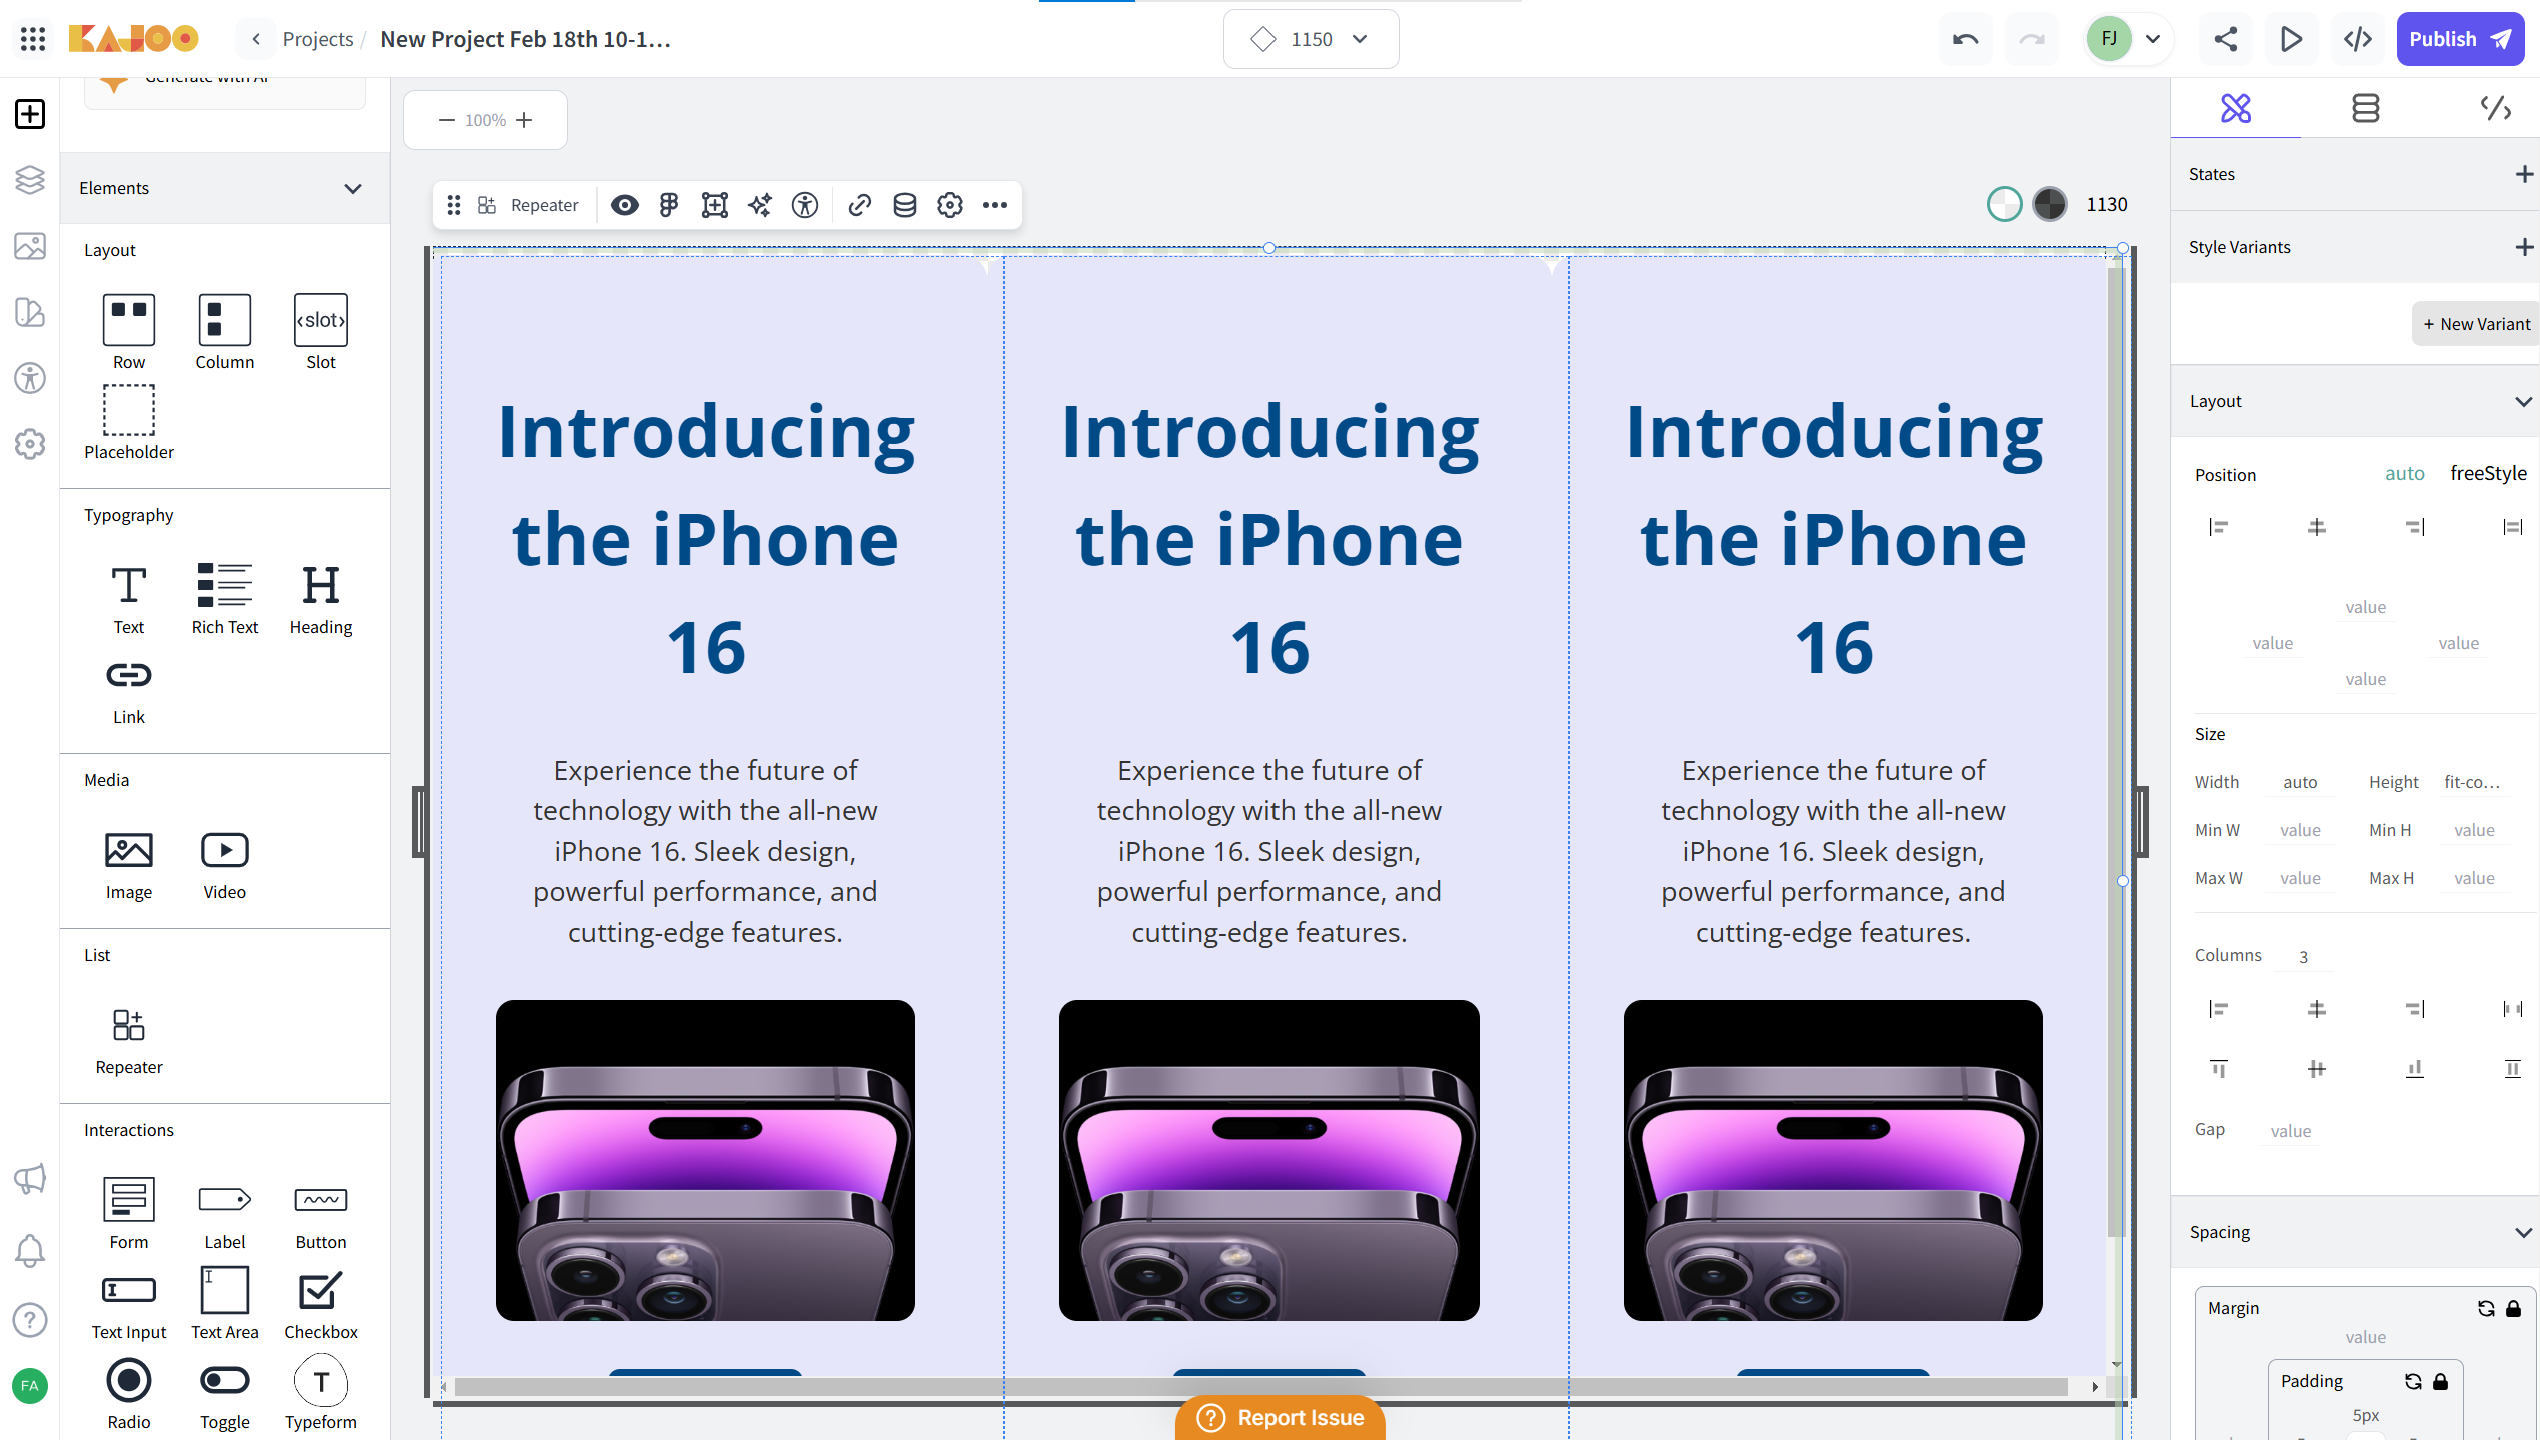
Task: Open the data source database icon
Action: [x=904, y=205]
